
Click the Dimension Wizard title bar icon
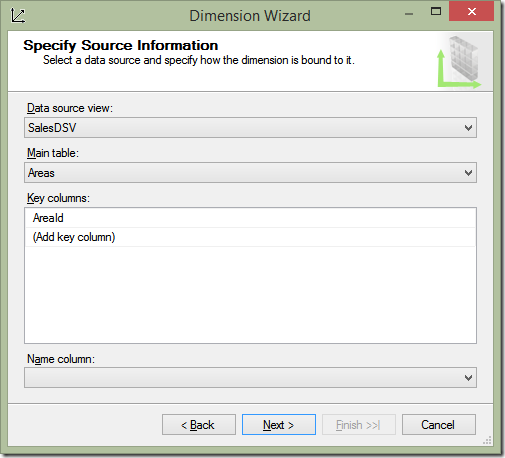click(x=18, y=16)
